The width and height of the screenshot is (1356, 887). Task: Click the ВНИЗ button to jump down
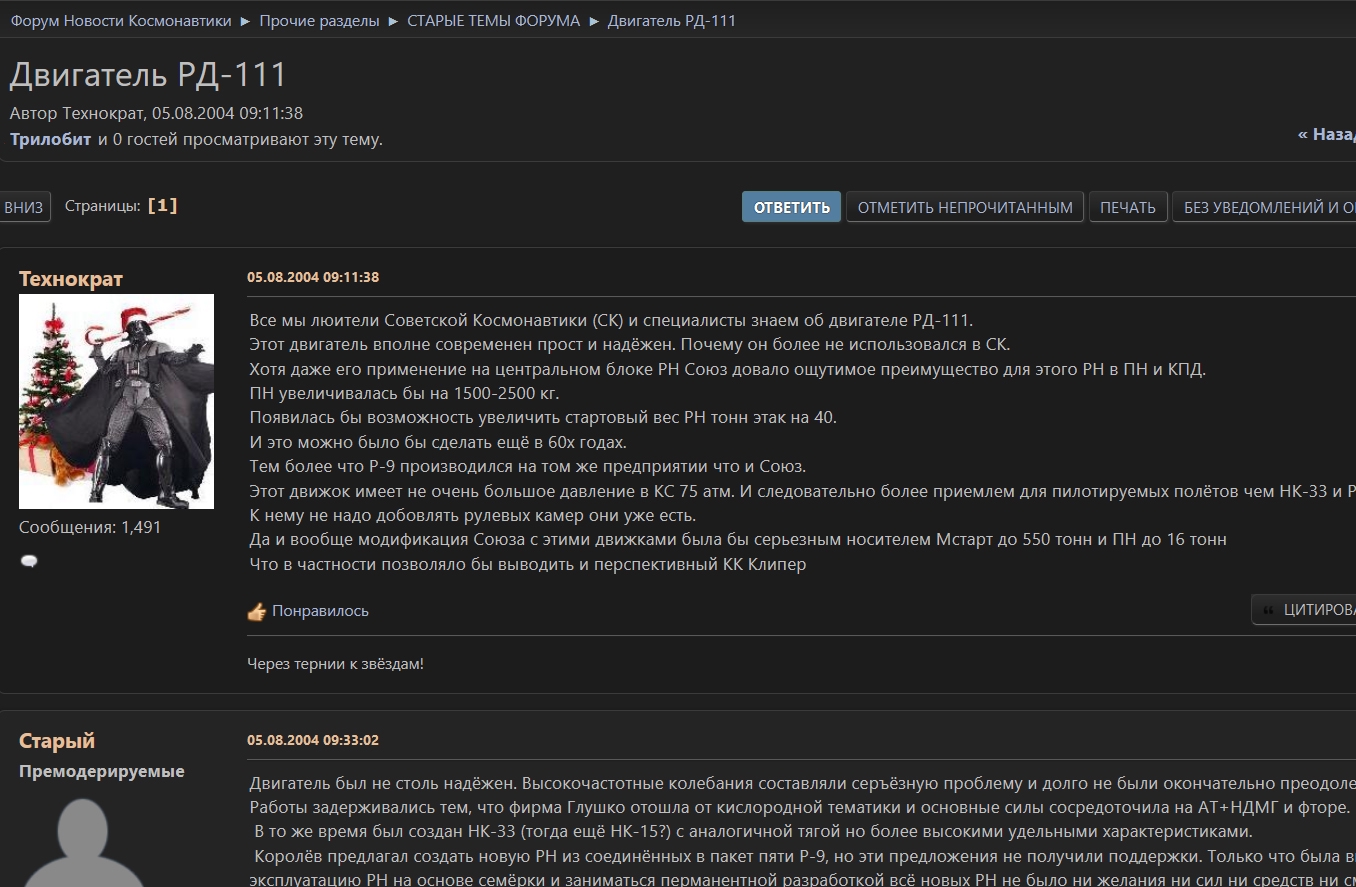24,207
